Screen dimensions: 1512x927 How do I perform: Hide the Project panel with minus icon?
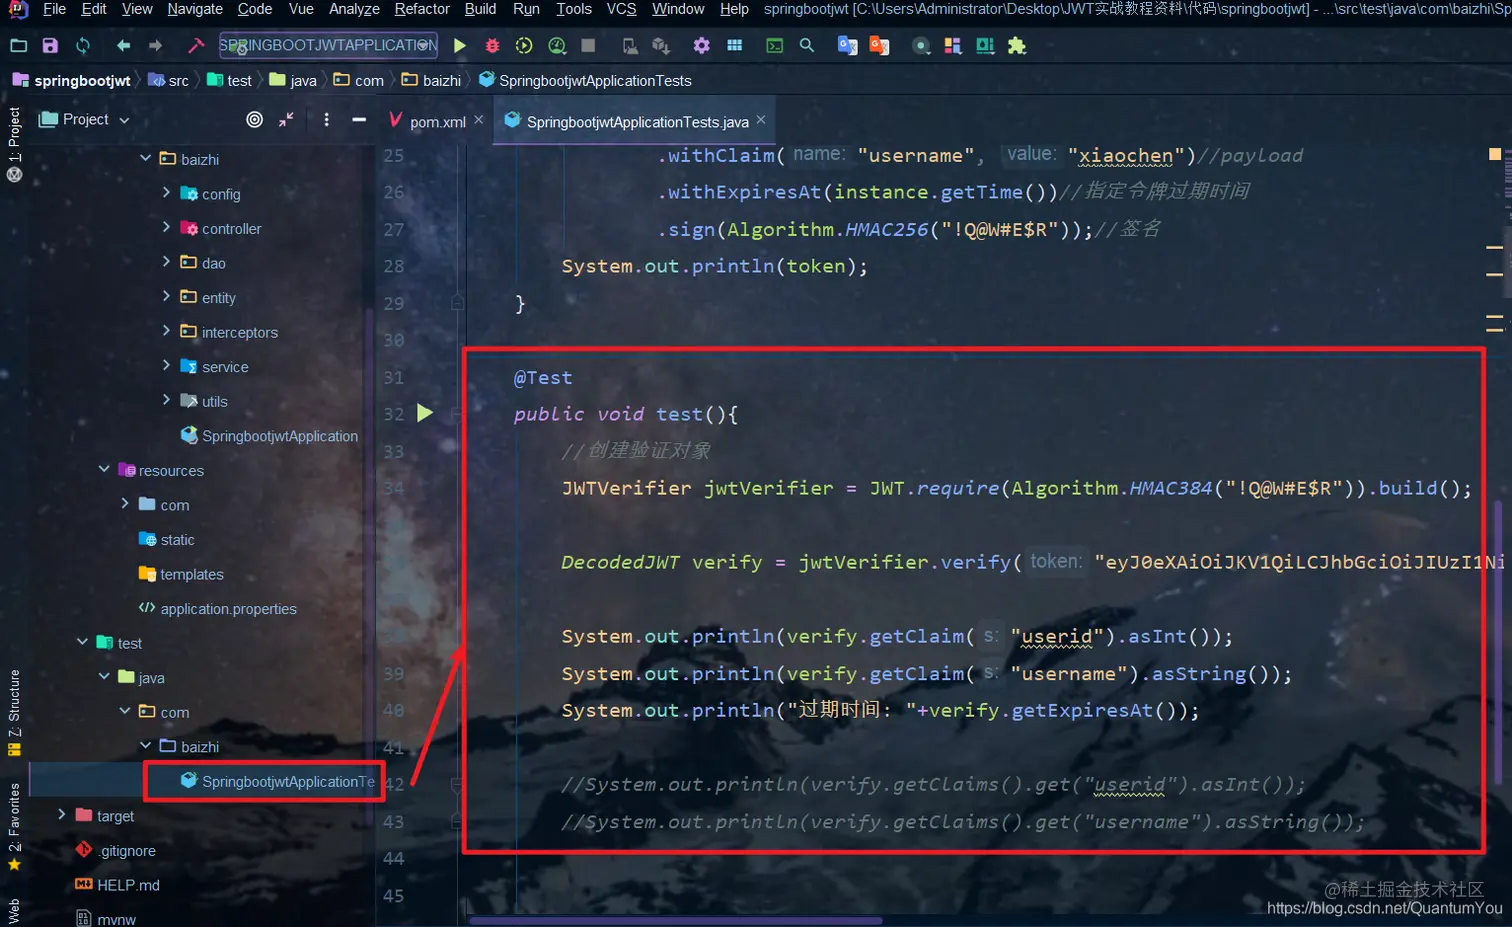coord(359,120)
